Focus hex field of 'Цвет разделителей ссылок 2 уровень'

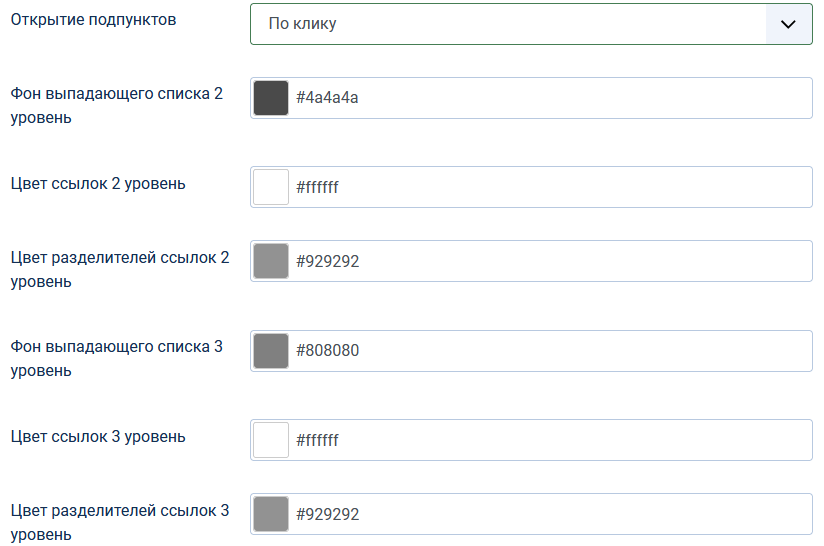550,261
